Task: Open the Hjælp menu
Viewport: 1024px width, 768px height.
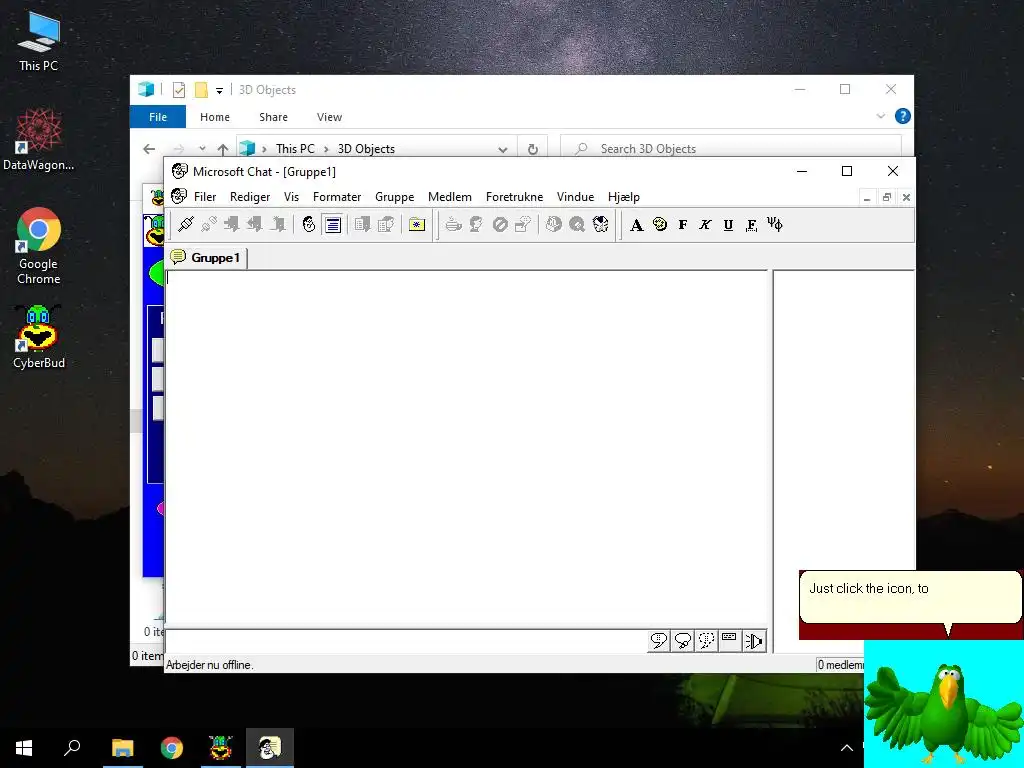Action: click(624, 197)
